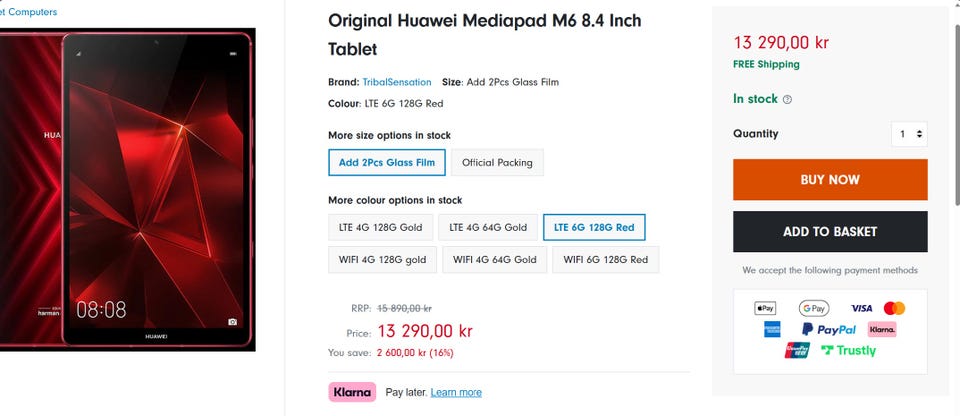The image size is (960, 416).
Task: Click the Google Pay payment icon
Action: click(x=813, y=308)
